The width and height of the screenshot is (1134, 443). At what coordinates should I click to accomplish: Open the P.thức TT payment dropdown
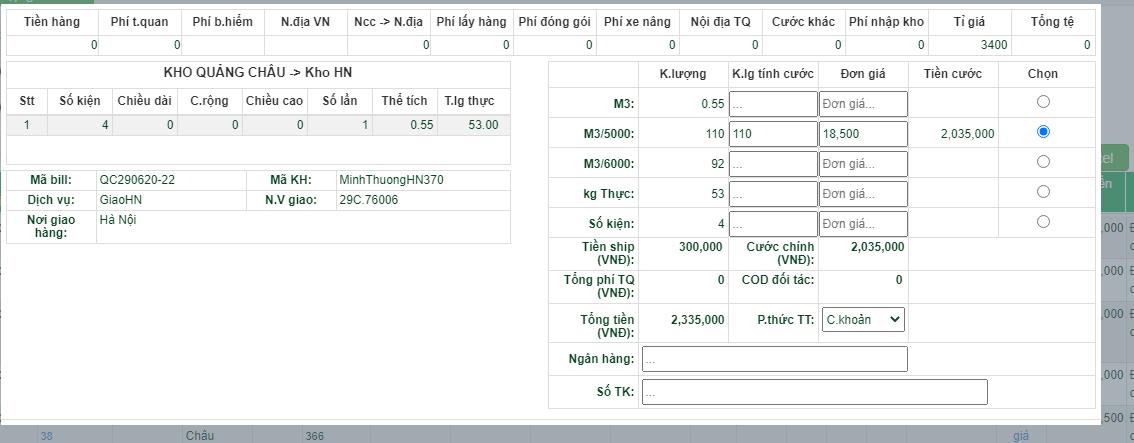point(863,320)
